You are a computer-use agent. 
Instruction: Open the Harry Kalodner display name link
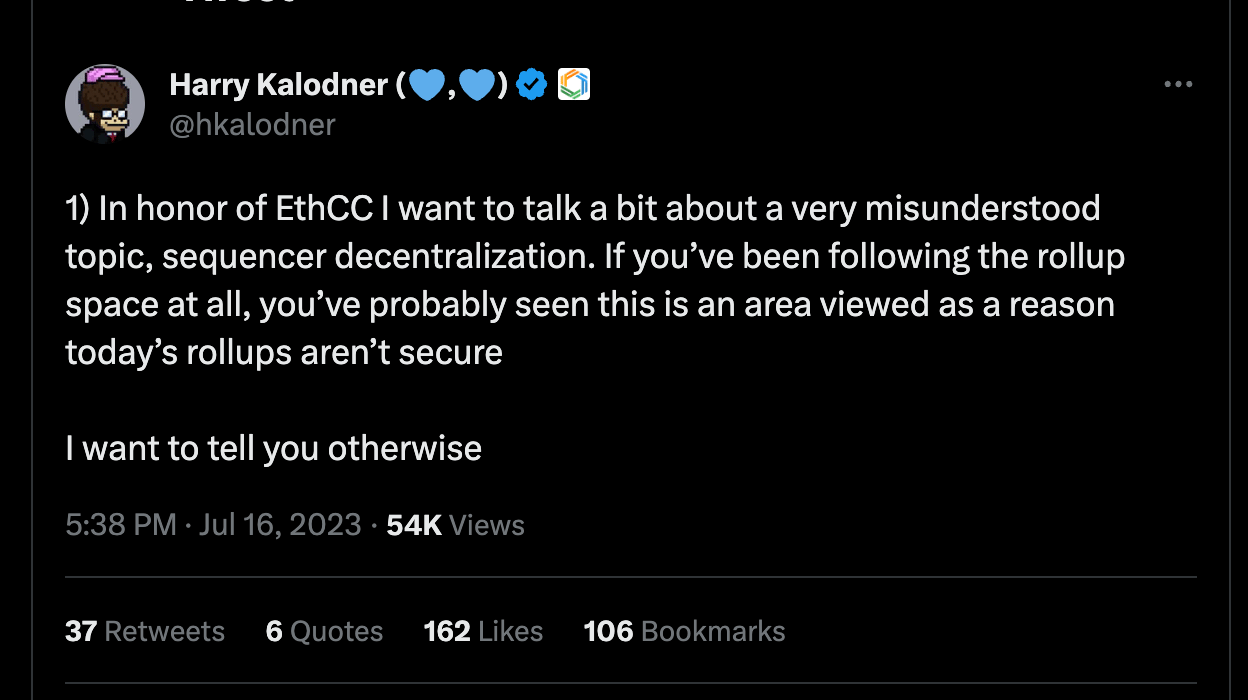279,85
